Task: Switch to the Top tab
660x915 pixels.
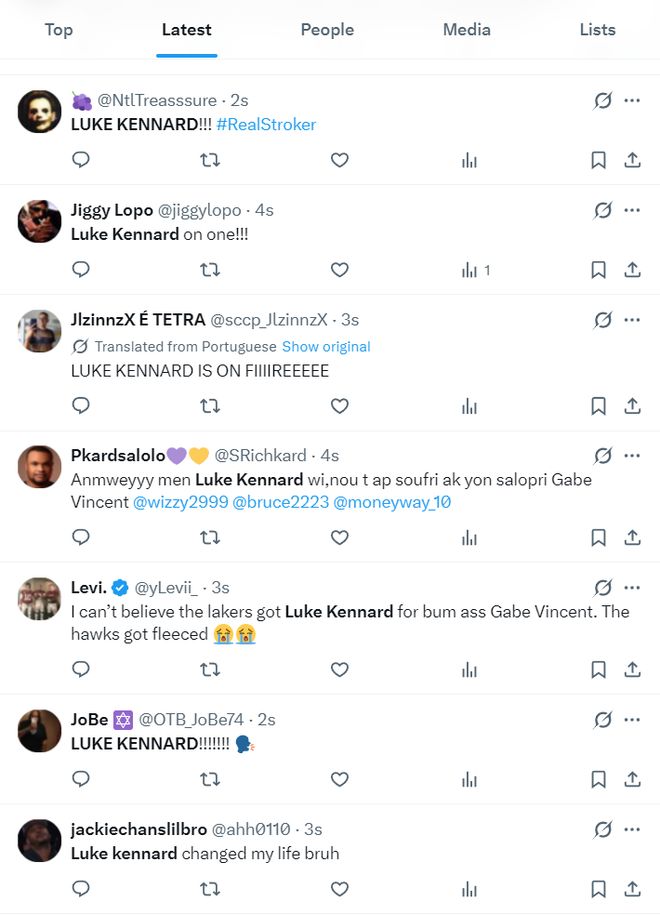Action: [59, 30]
